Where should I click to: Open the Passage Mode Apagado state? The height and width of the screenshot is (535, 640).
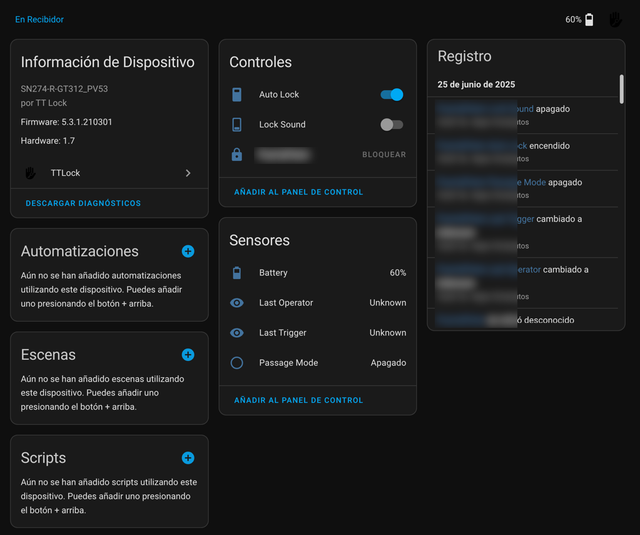pos(388,363)
